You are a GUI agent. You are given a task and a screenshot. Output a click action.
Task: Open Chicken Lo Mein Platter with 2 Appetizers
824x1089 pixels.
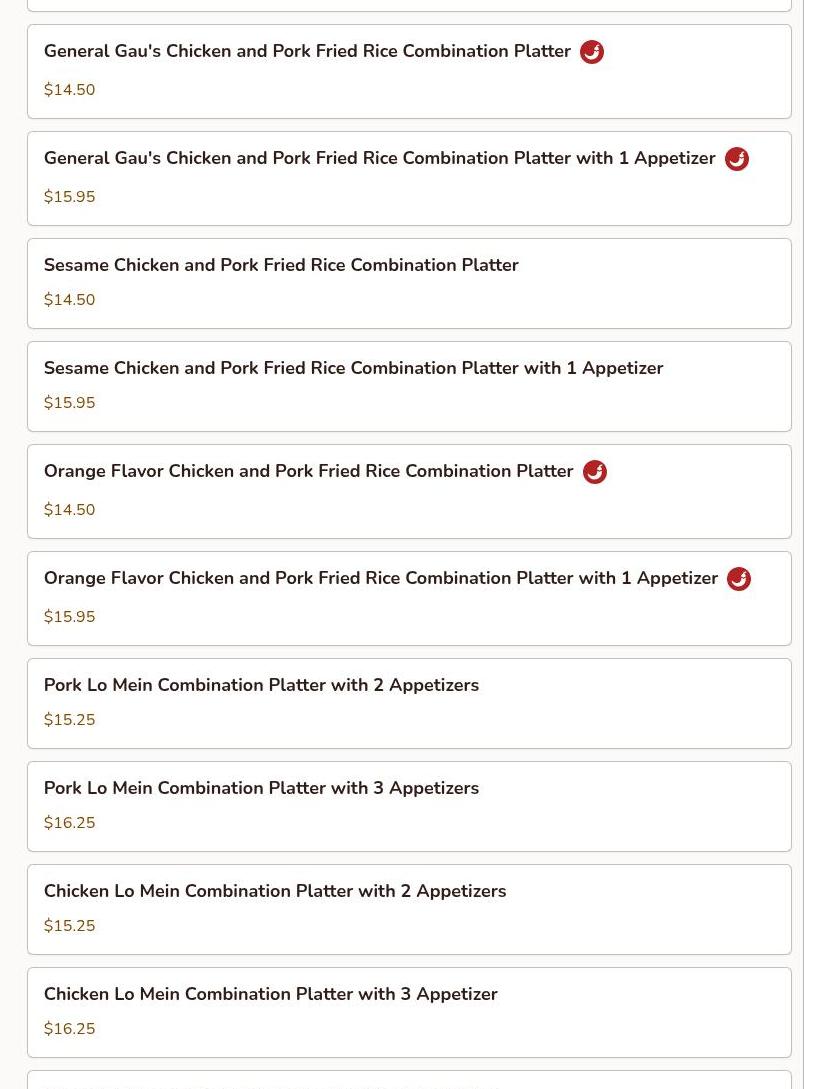(x=275, y=892)
